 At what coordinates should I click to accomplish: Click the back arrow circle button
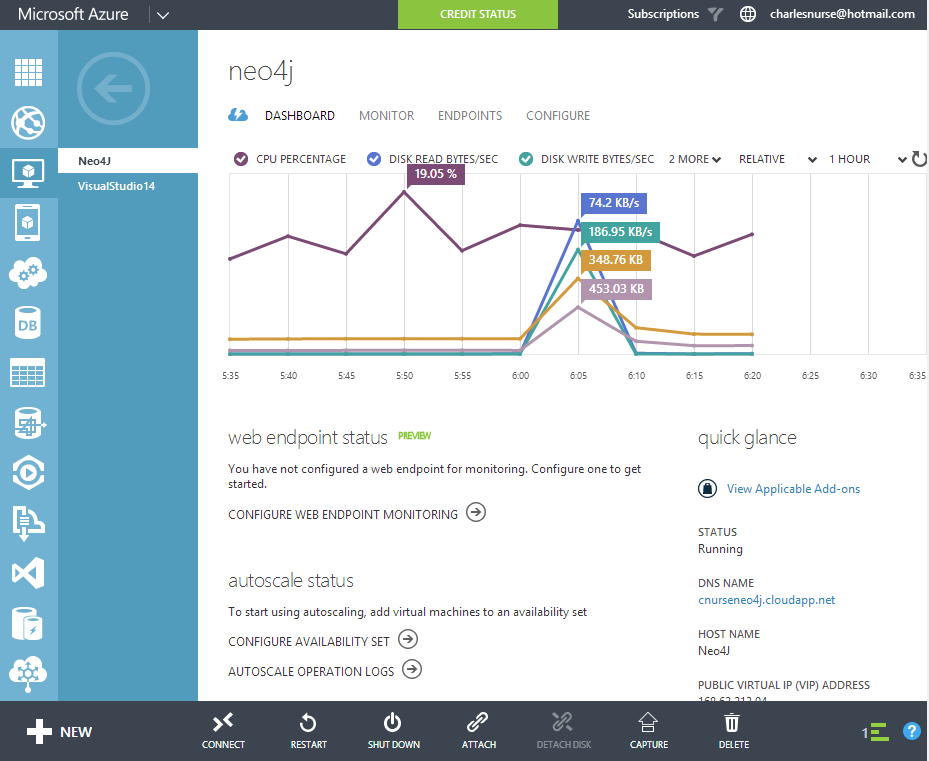pyautogui.click(x=113, y=88)
